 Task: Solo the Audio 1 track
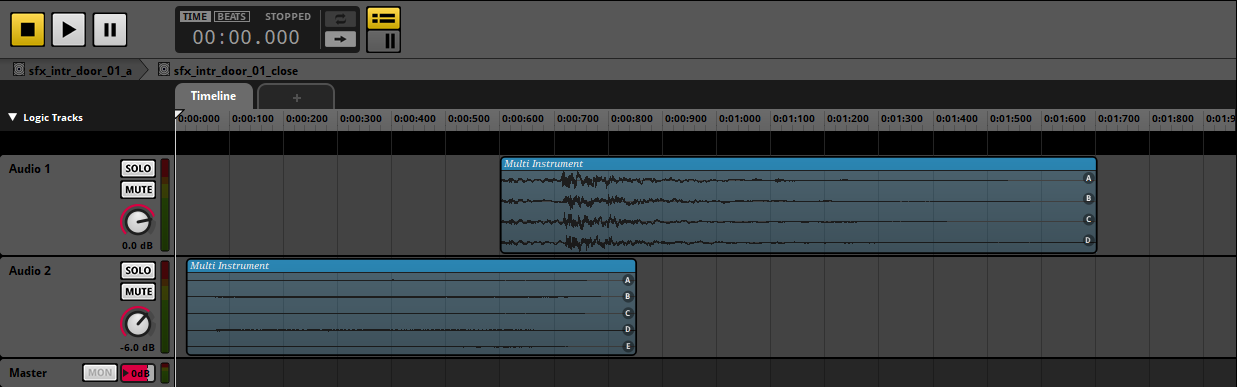click(138, 169)
